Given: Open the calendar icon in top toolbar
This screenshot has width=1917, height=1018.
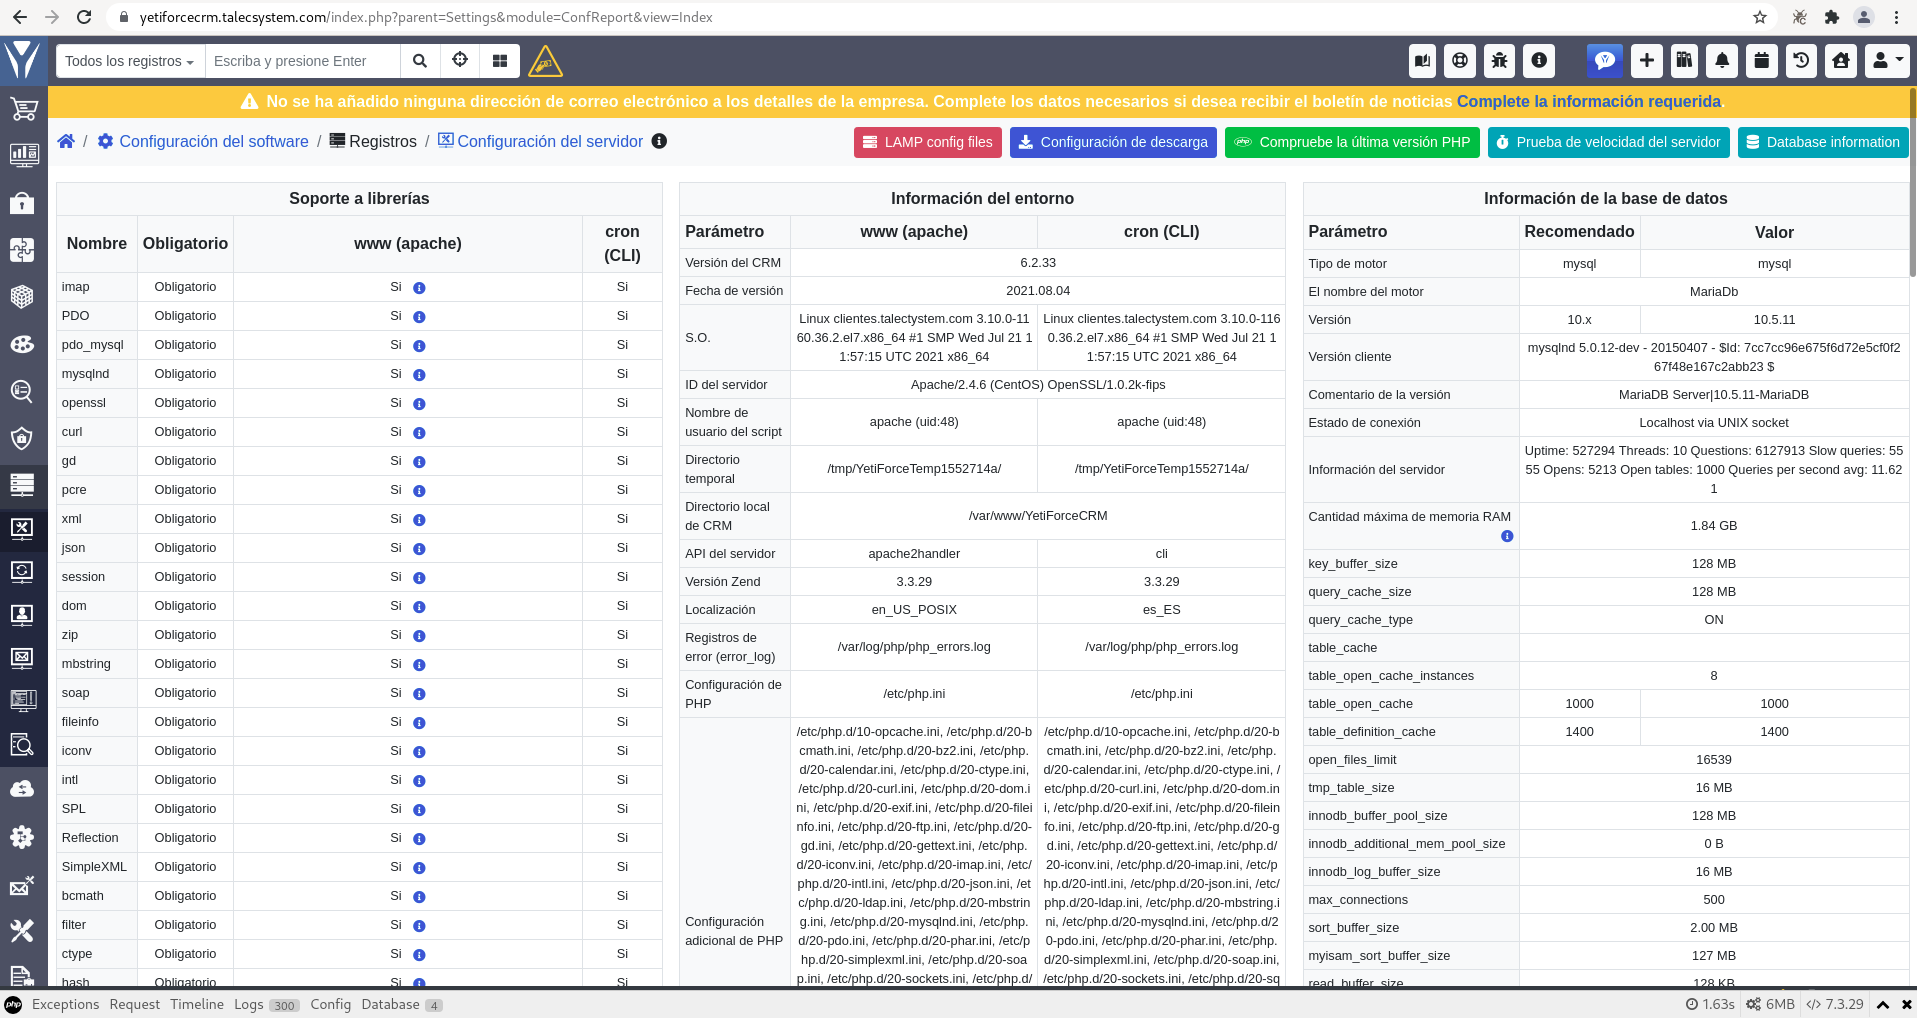Looking at the screenshot, I should coord(1762,61).
